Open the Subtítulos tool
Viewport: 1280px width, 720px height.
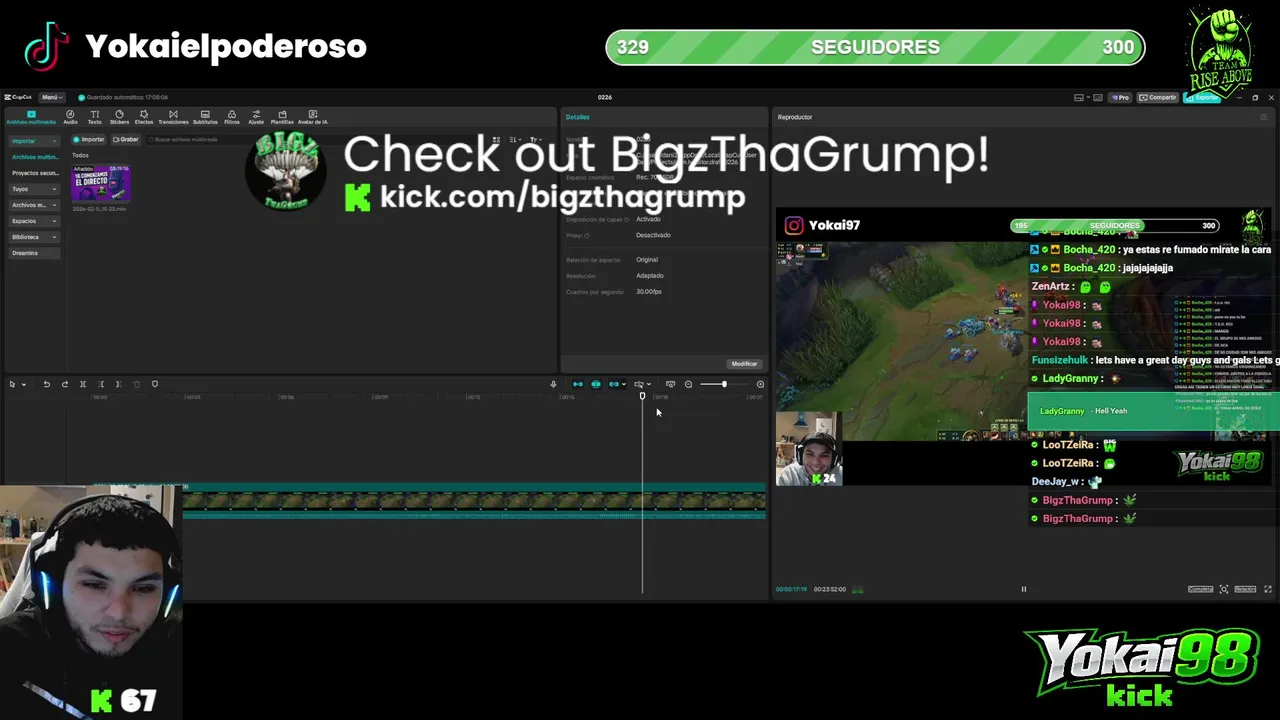tap(205, 117)
